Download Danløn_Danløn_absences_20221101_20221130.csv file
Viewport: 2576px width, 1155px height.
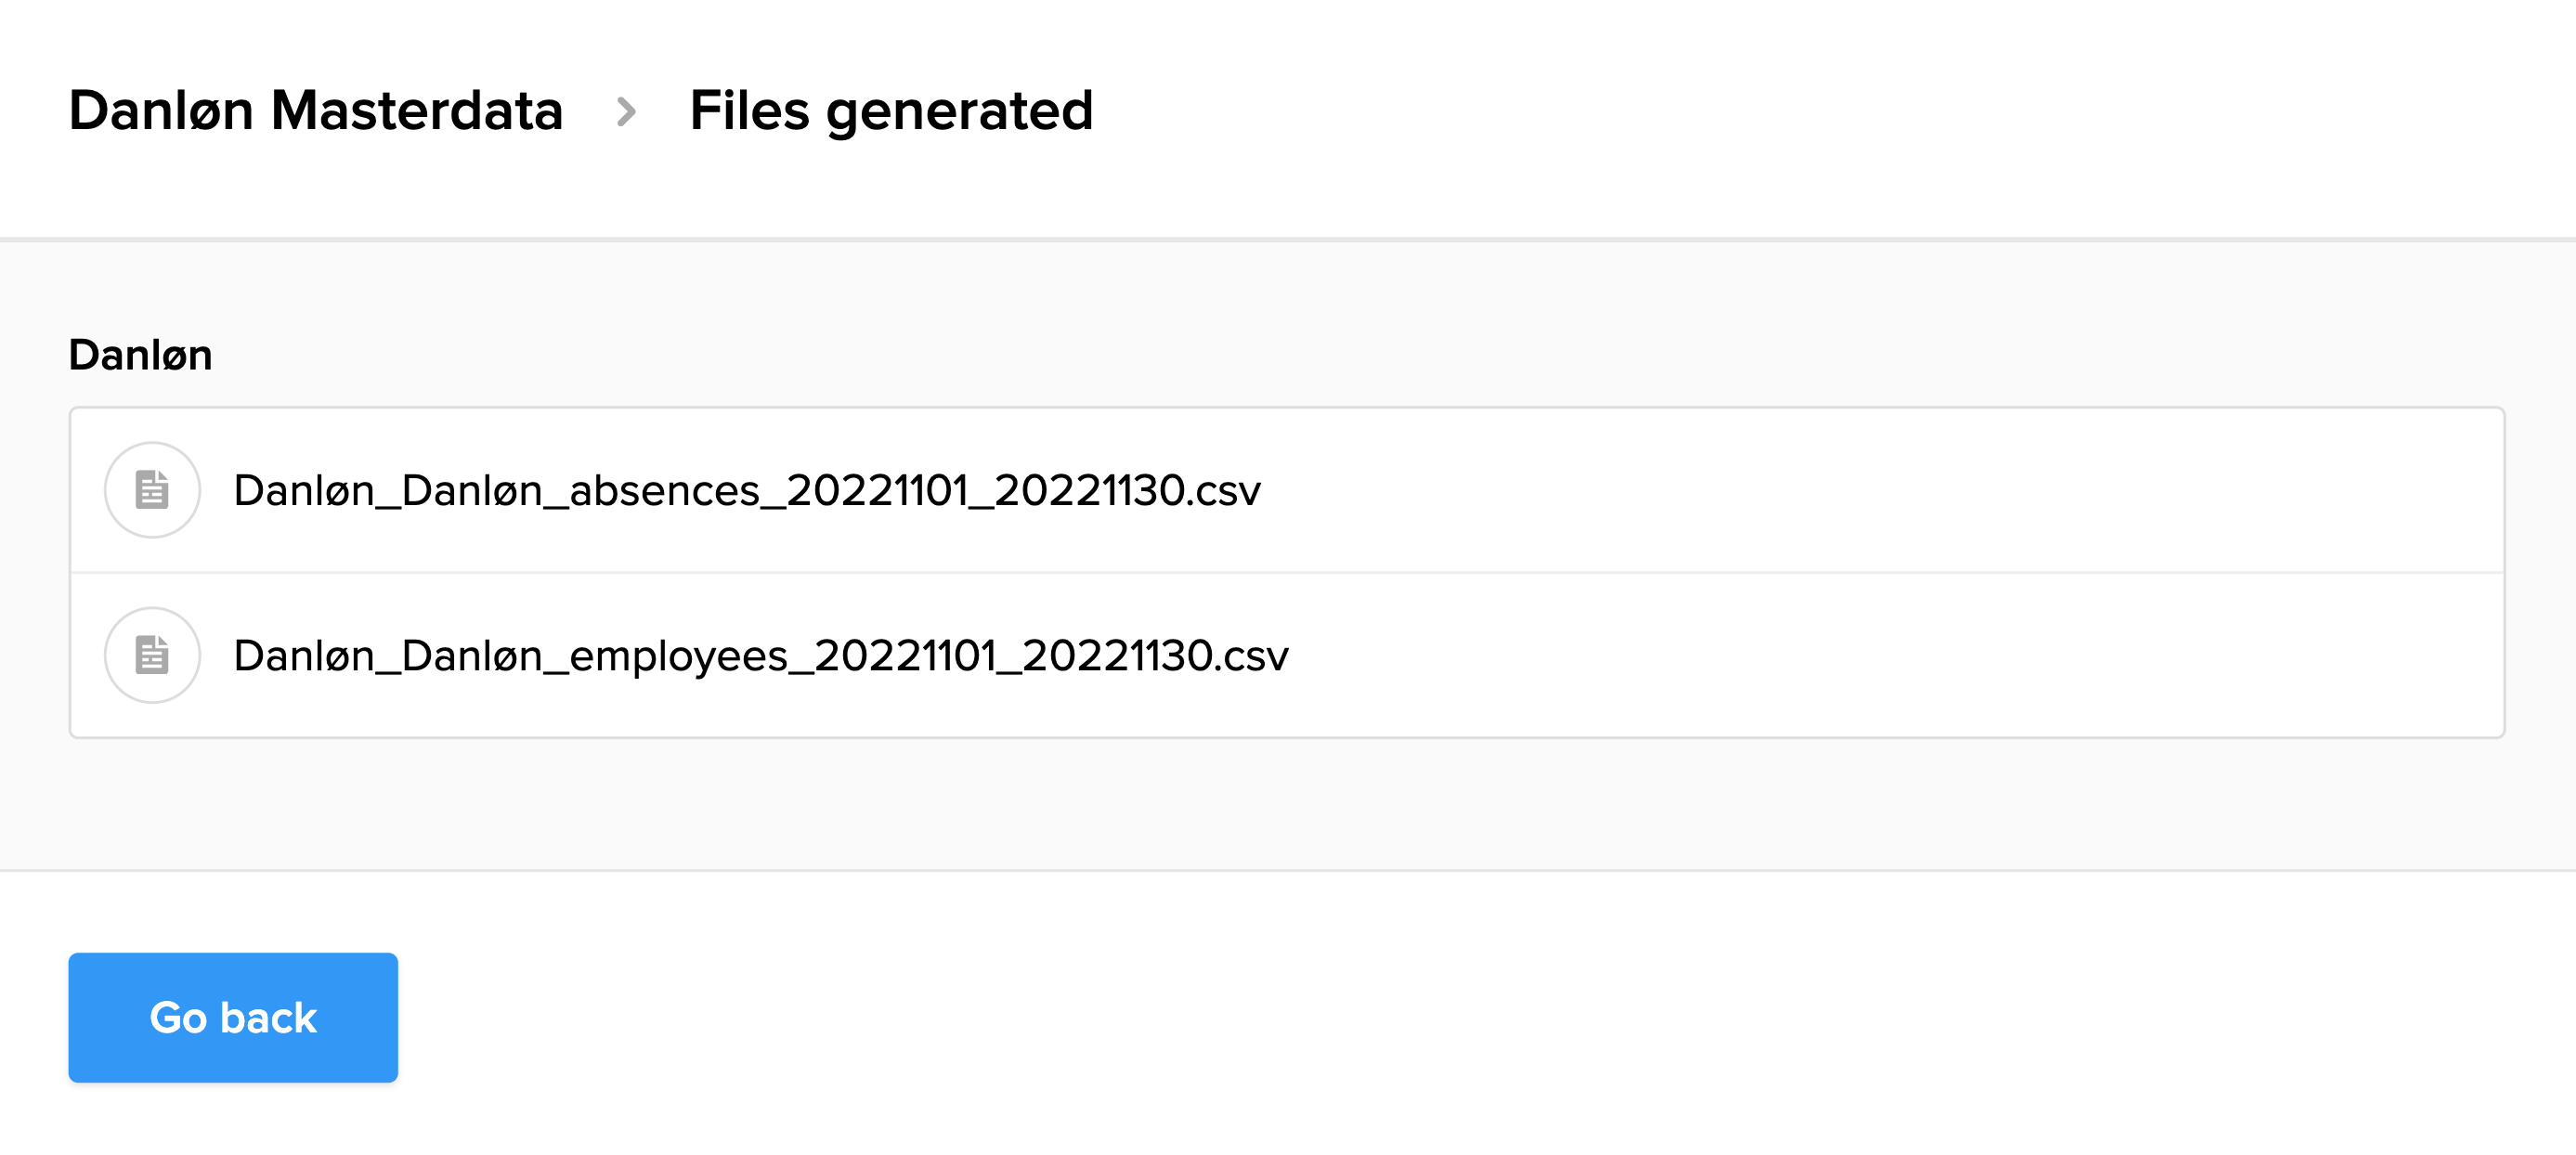[746, 491]
